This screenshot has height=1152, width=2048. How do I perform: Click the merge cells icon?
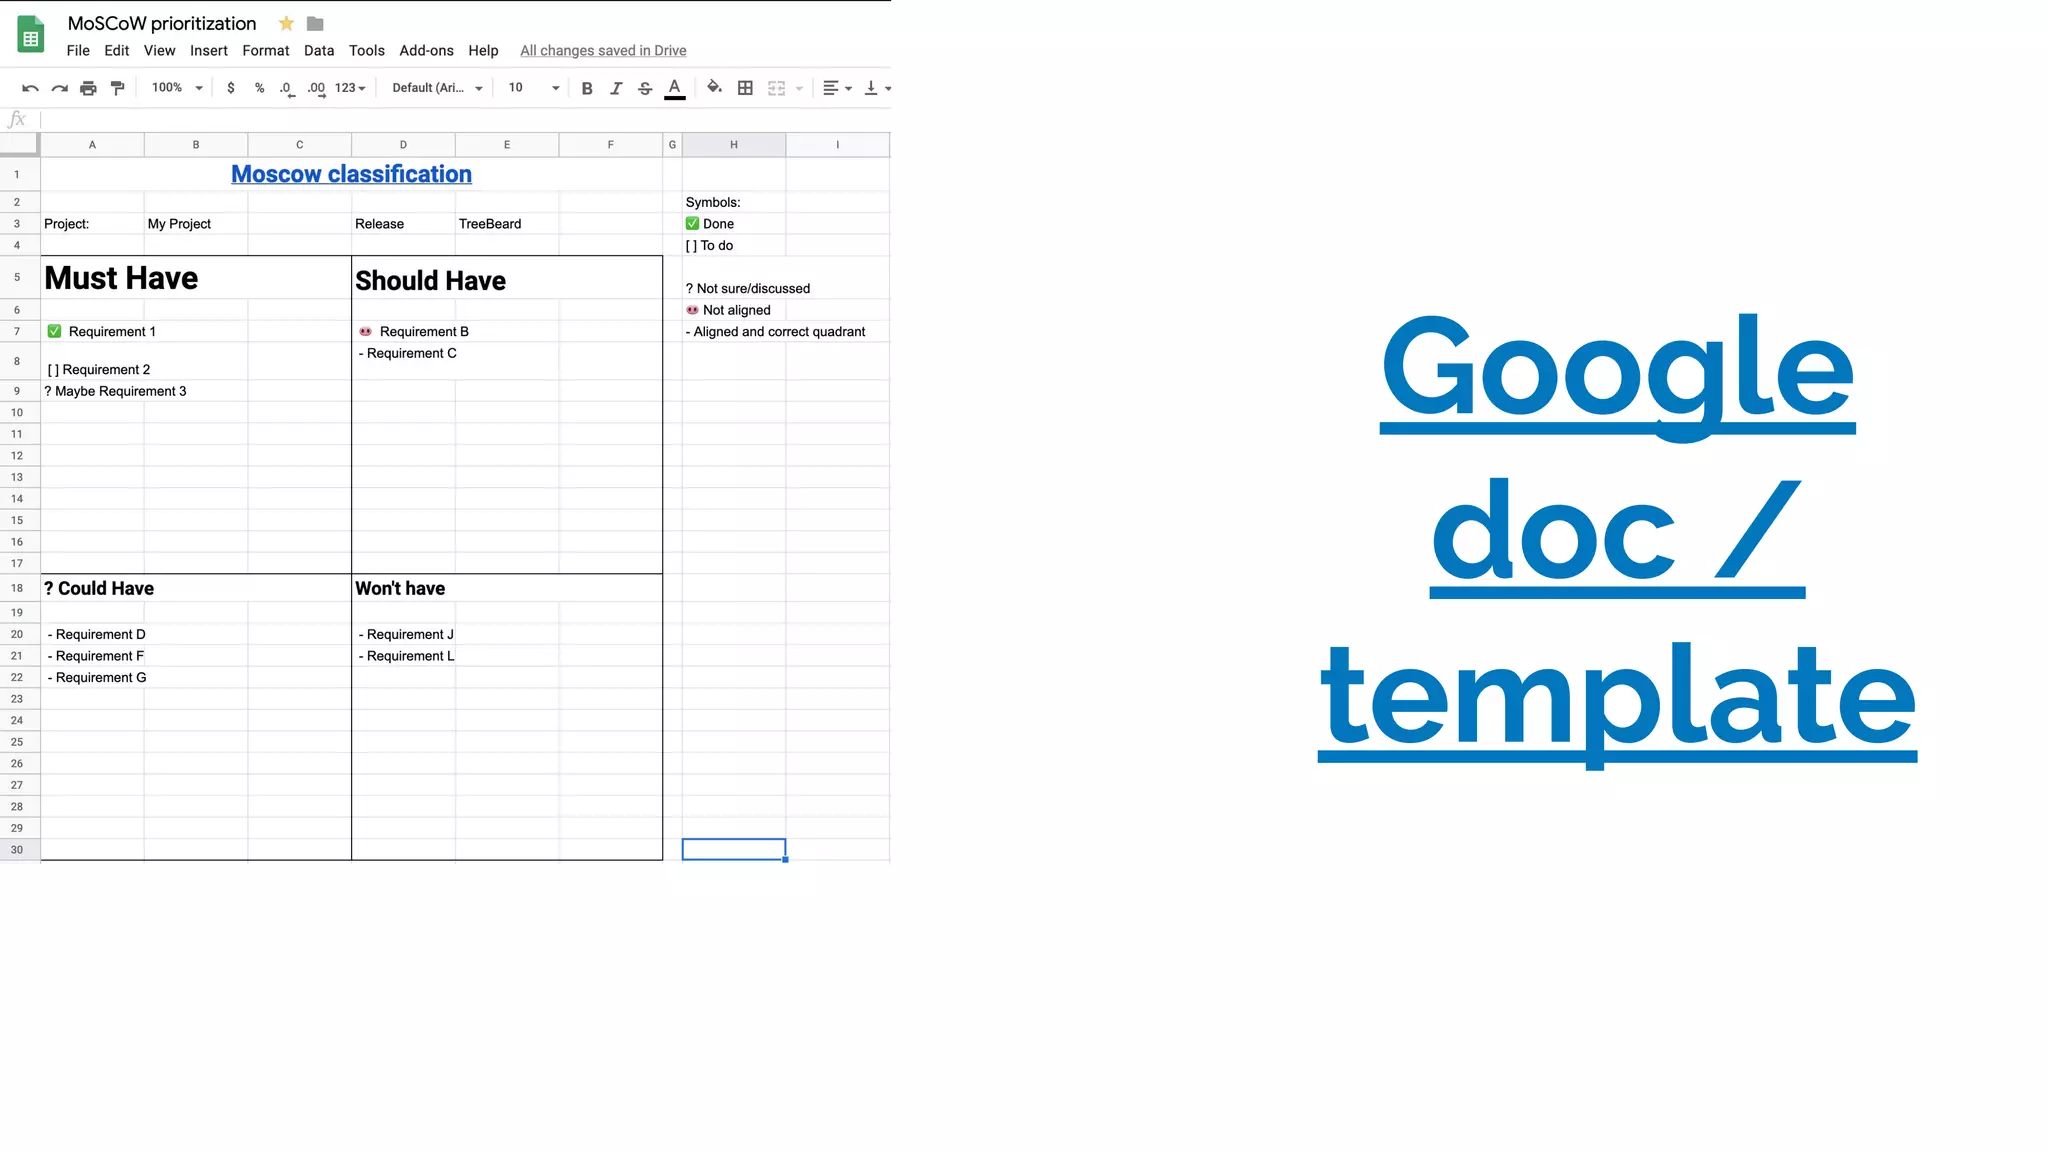click(x=776, y=88)
